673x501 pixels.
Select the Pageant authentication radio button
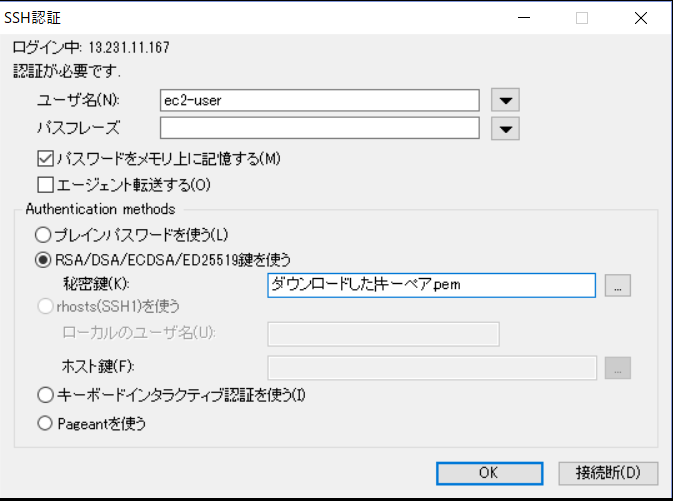pyautogui.click(x=45, y=424)
